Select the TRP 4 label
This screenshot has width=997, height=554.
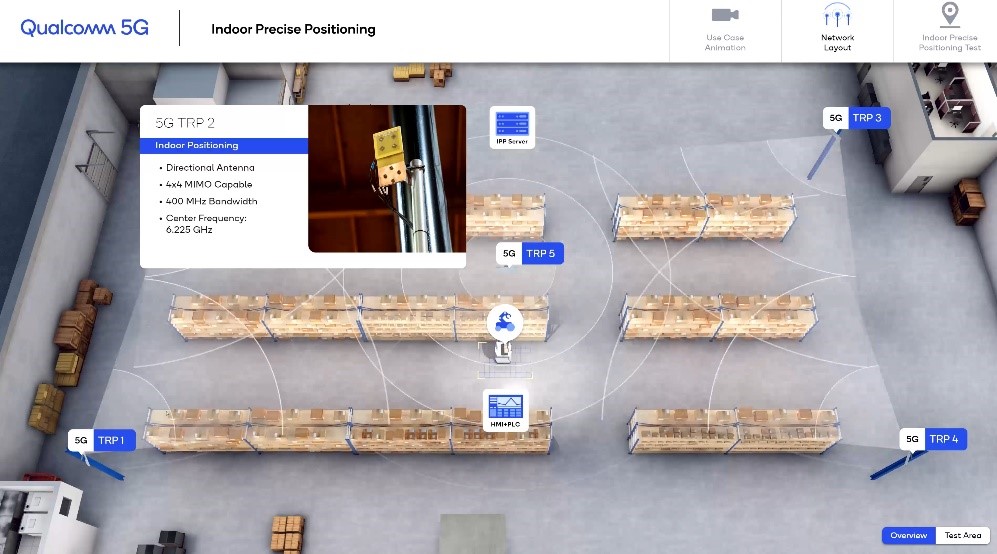click(943, 439)
